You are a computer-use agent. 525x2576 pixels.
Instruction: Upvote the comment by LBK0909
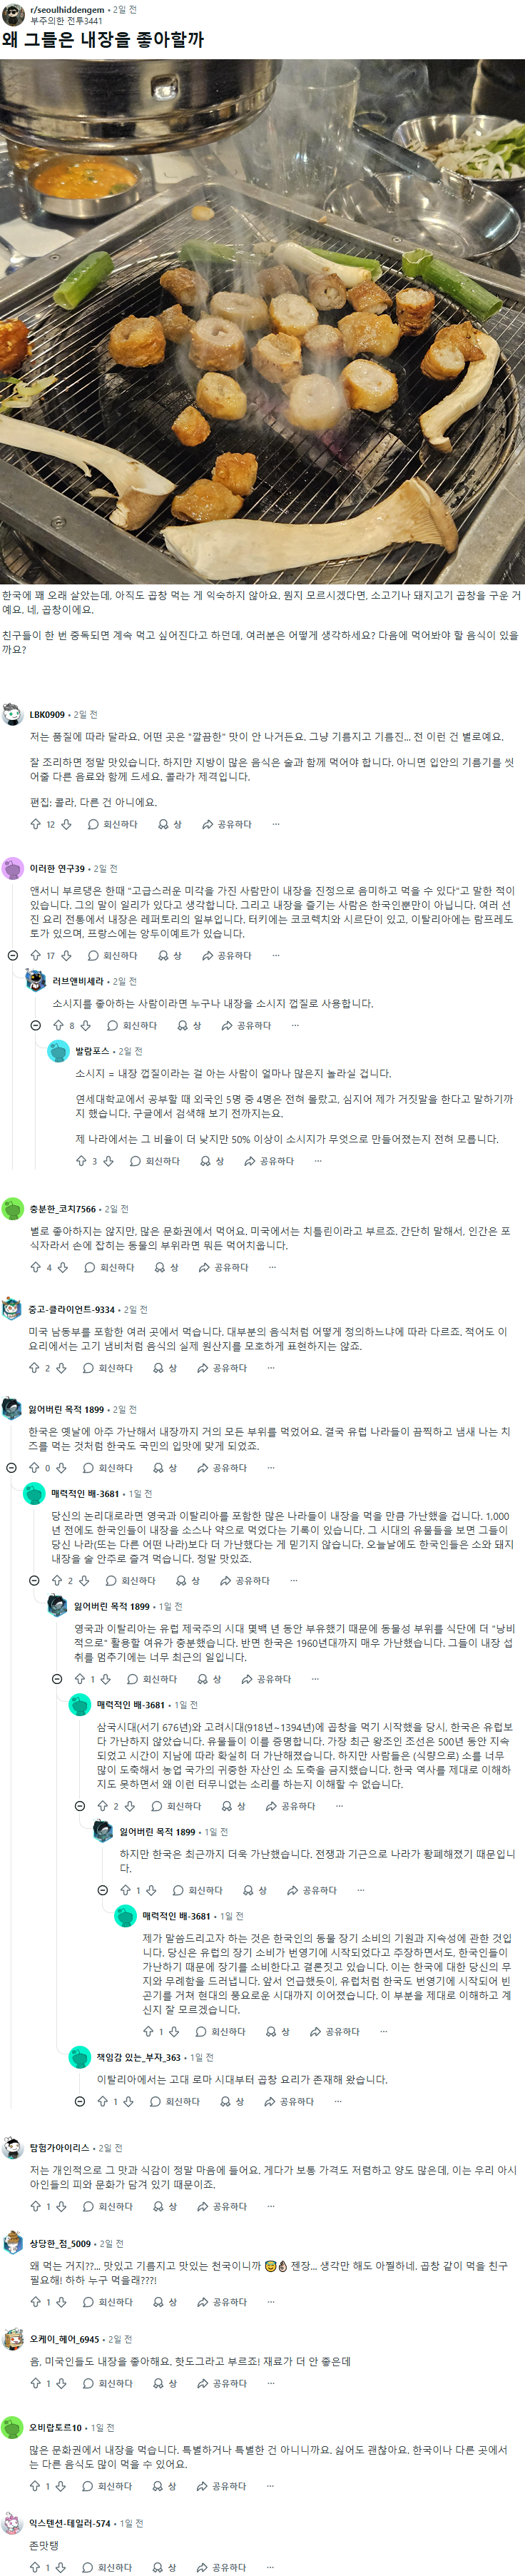tap(36, 824)
